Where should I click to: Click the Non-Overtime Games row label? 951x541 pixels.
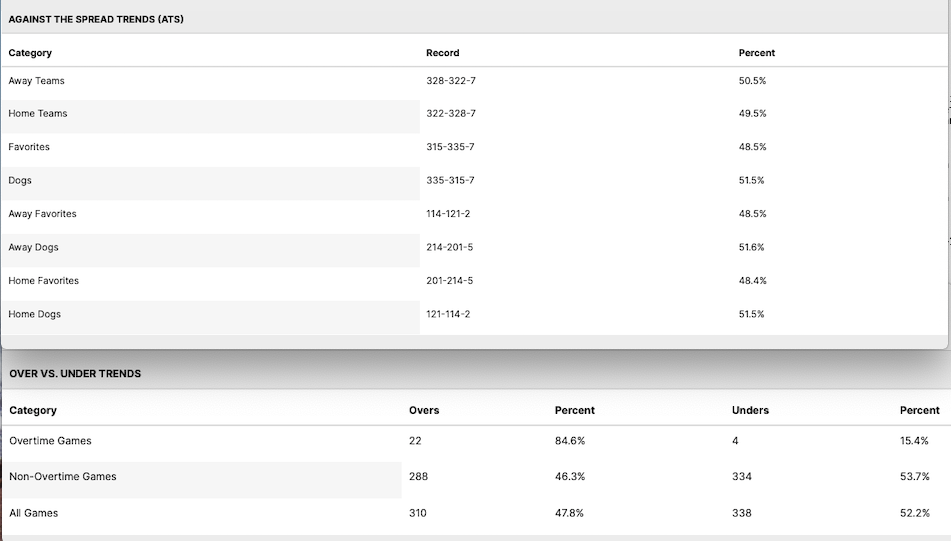click(x=63, y=477)
